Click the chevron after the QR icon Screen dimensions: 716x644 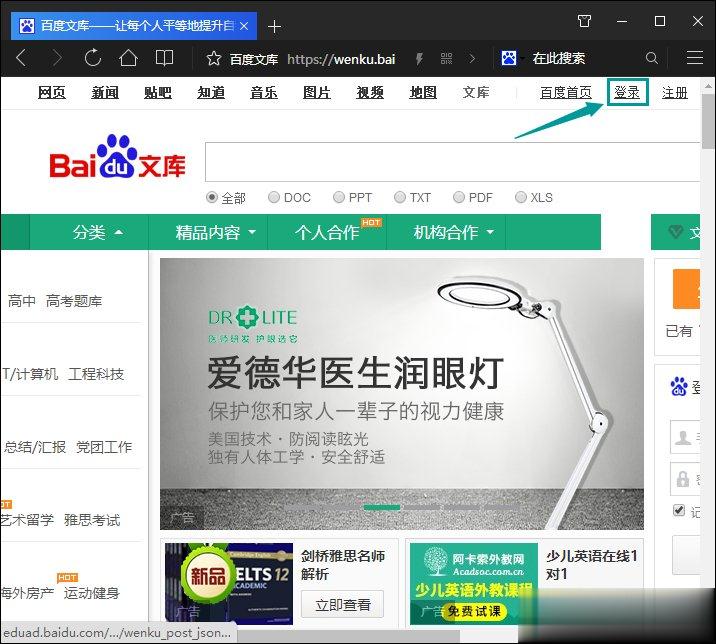click(472, 58)
